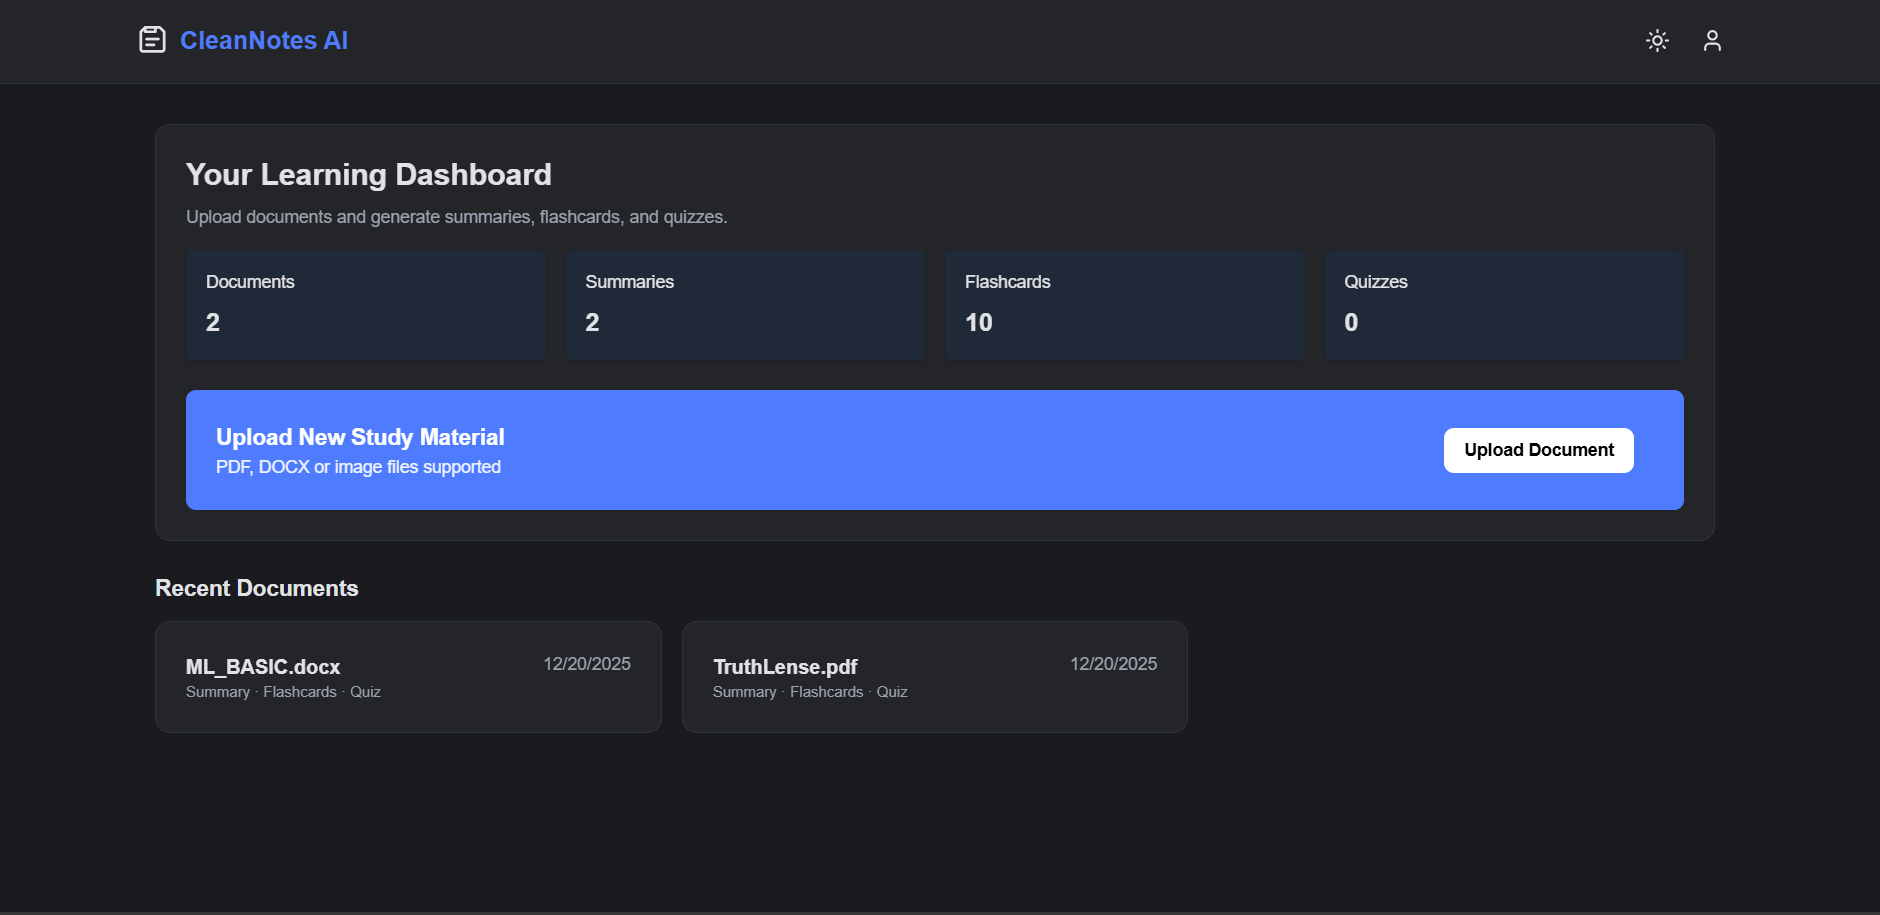The image size is (1880, 915).
Task: Click the Upload Document button
Action: pos(1537,450)
